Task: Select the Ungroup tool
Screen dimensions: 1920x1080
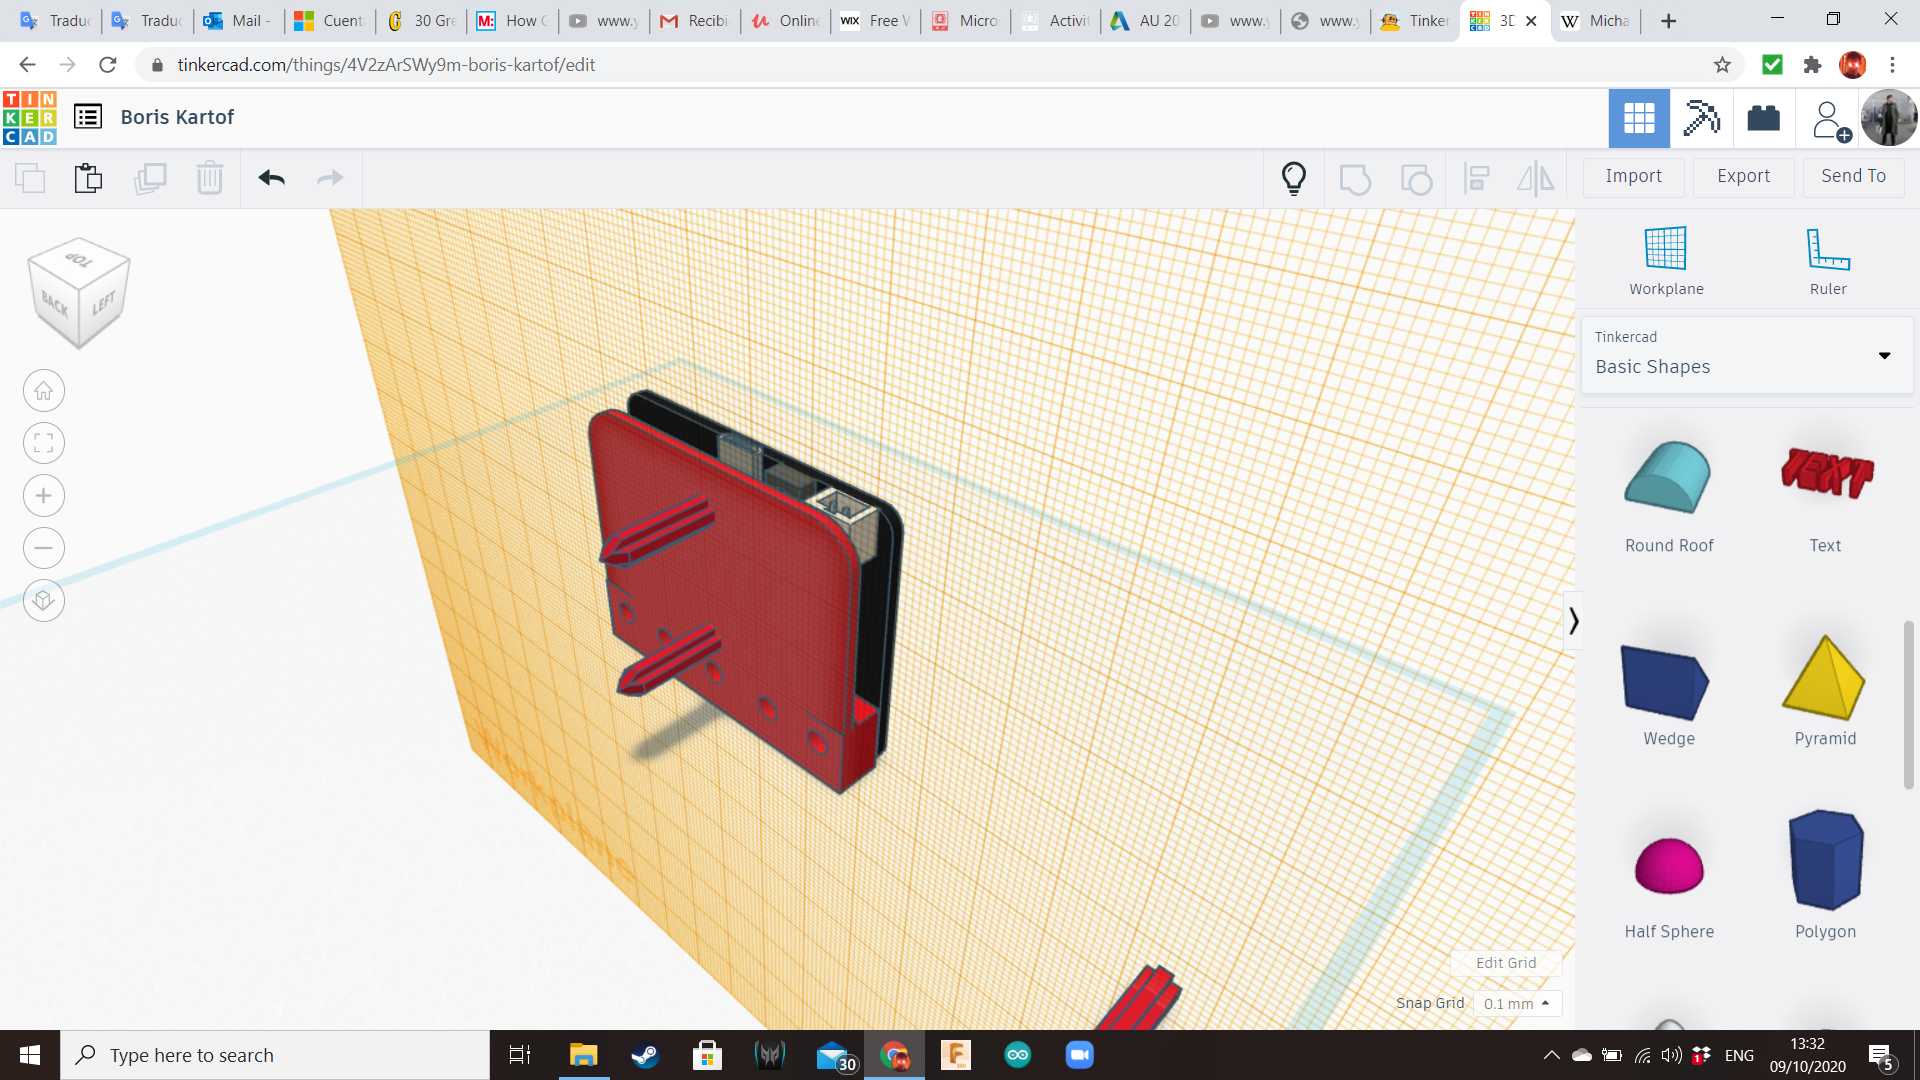Action: pos(1416,178)
